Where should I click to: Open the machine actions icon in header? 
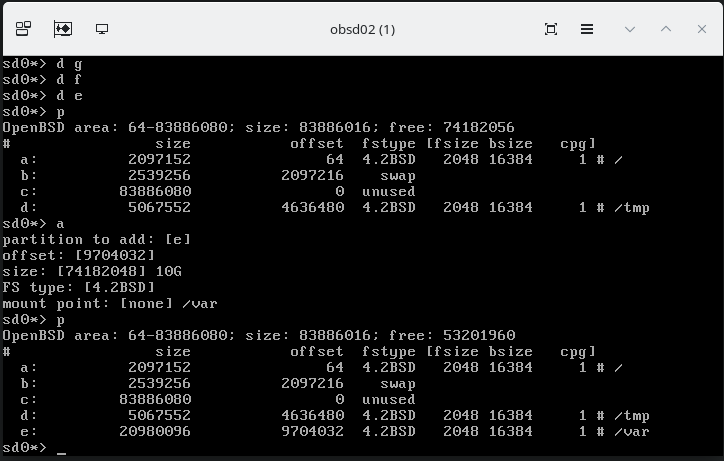(23, 29)
